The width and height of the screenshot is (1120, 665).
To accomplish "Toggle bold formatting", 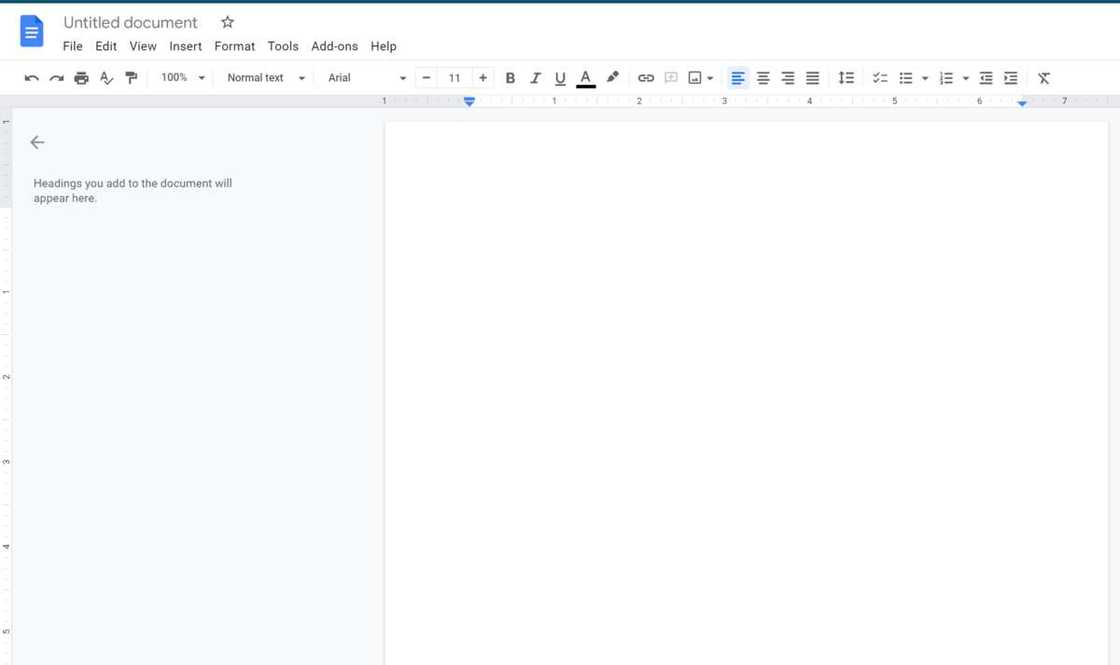I will click(x=510, y=78).
